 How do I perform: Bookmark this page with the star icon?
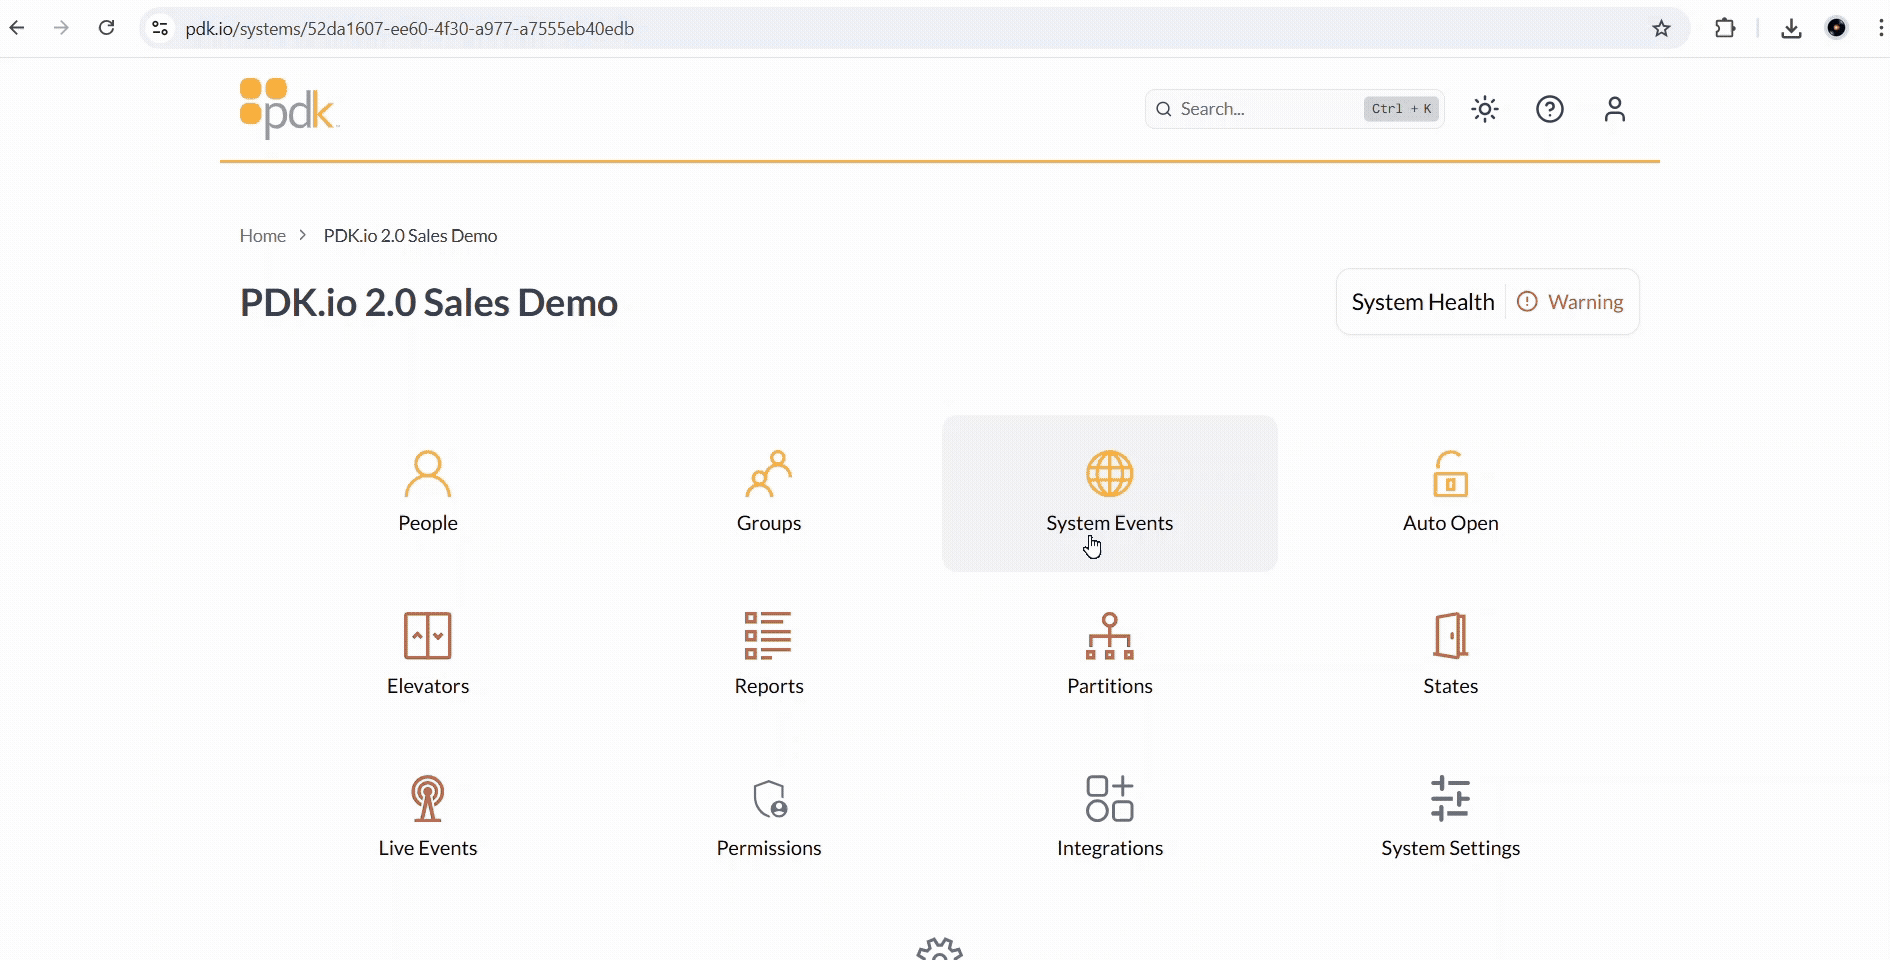click(1661, 28)
